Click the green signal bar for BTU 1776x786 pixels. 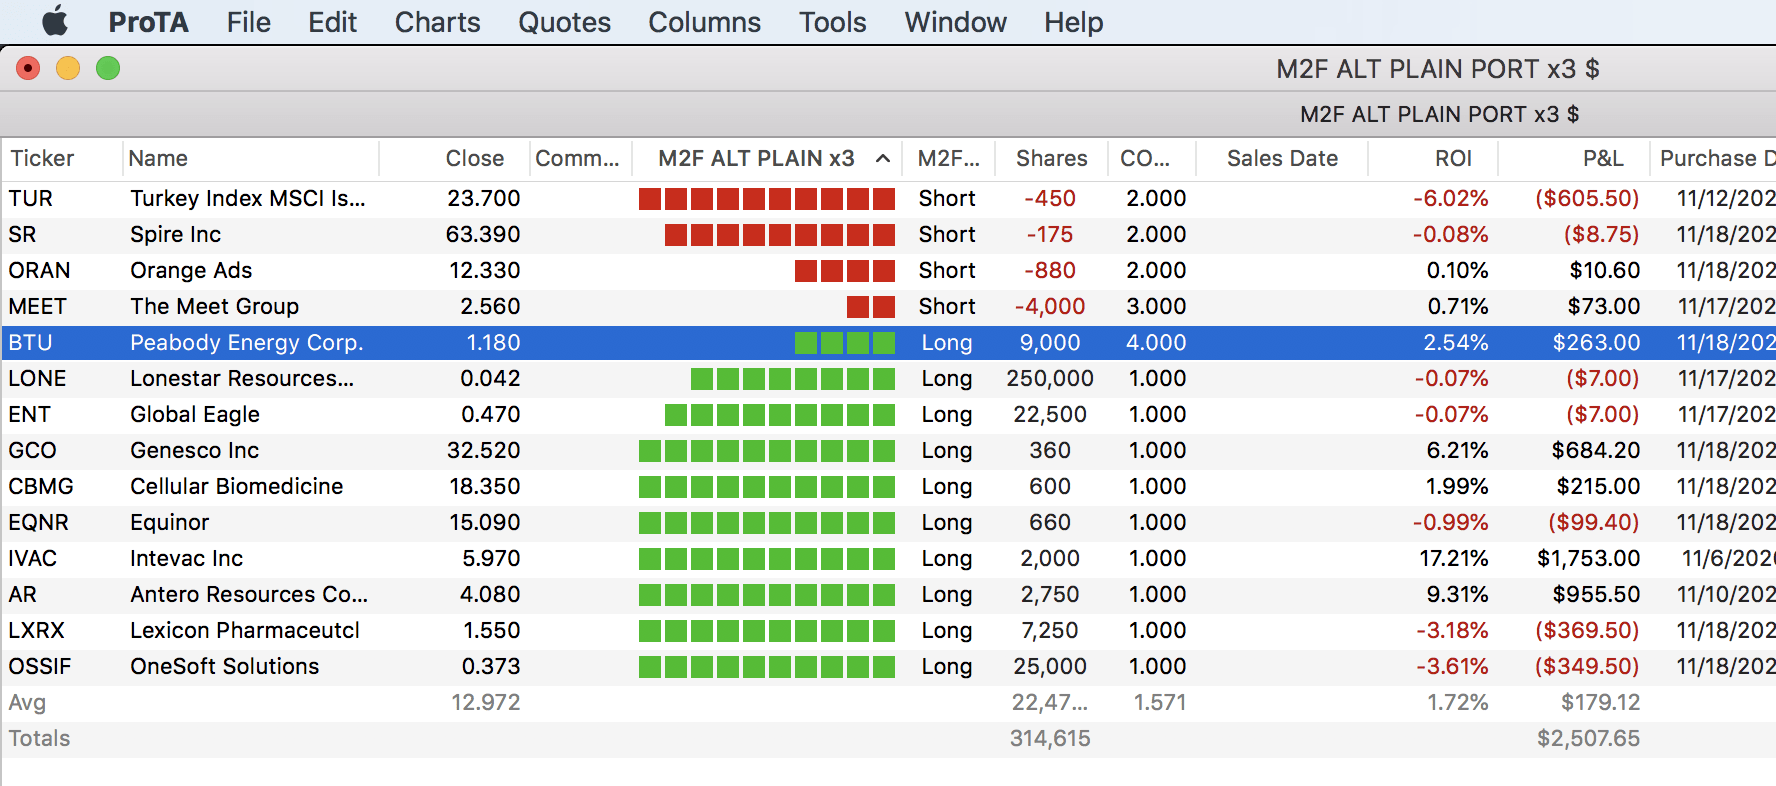click(845, 342)
